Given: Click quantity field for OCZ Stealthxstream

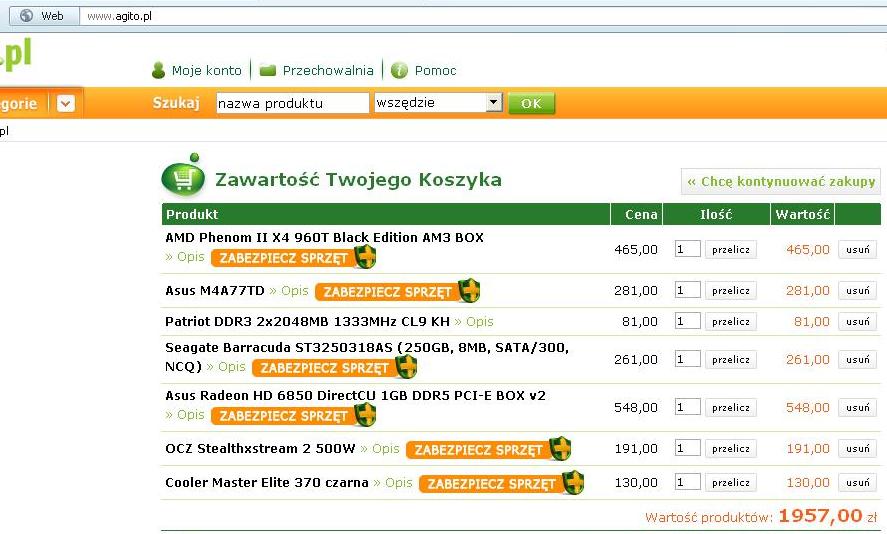Looking at the screenshot, I should click(x=687, y=448).
